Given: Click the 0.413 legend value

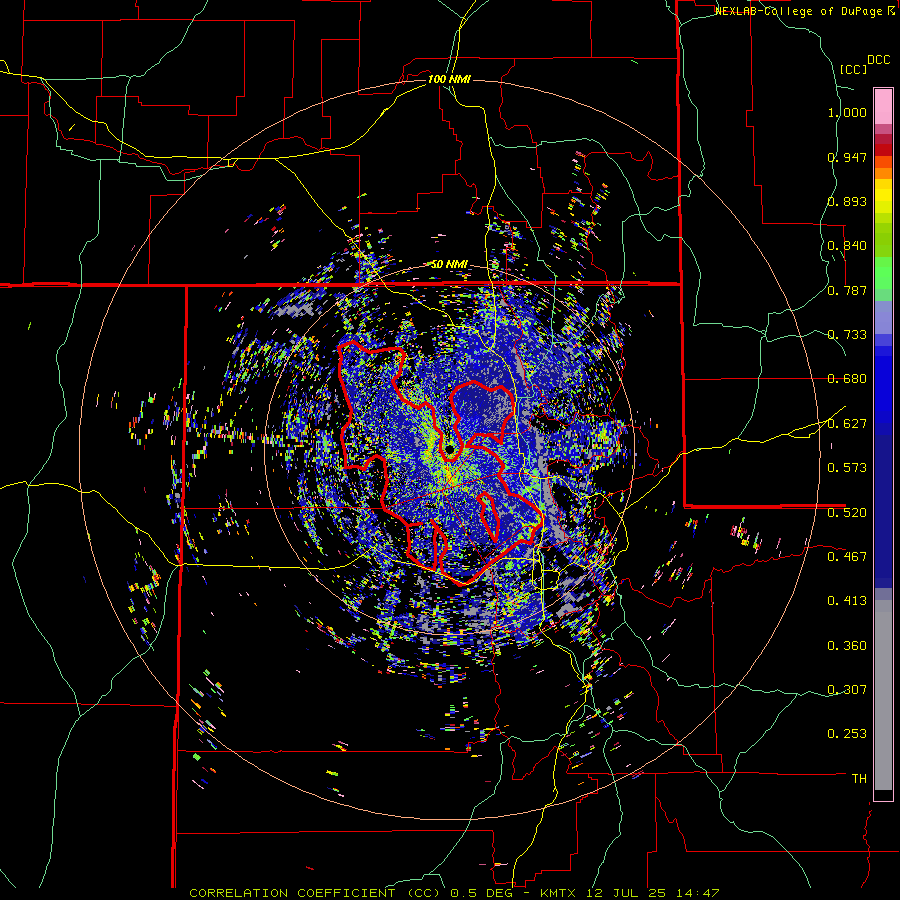Looking at the screenshot, I should click(847, 602).
